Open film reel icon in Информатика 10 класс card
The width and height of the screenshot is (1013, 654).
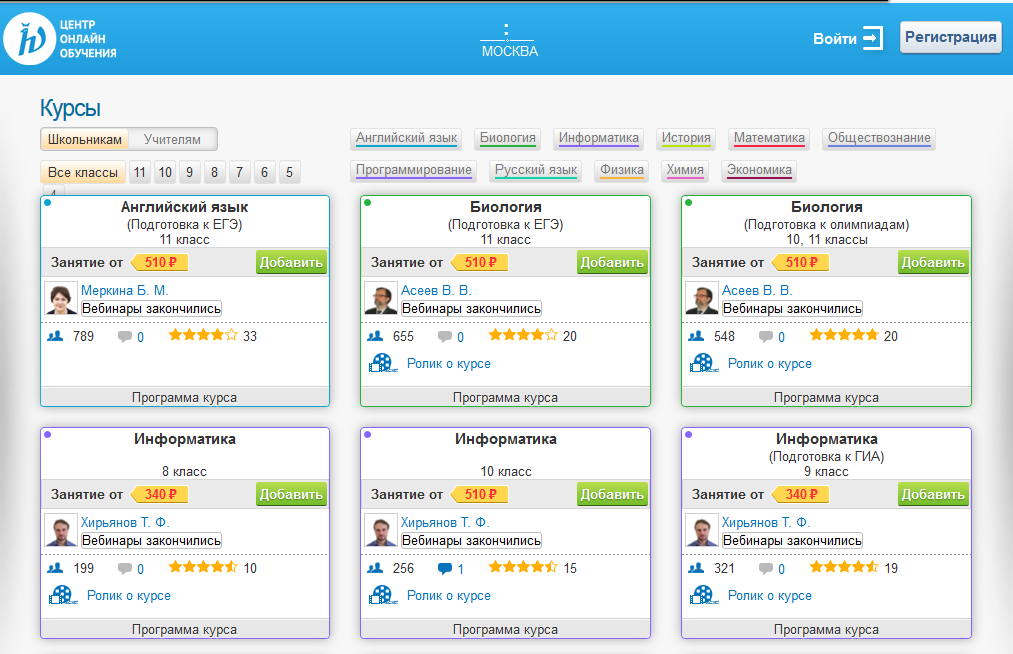(382, 595)
